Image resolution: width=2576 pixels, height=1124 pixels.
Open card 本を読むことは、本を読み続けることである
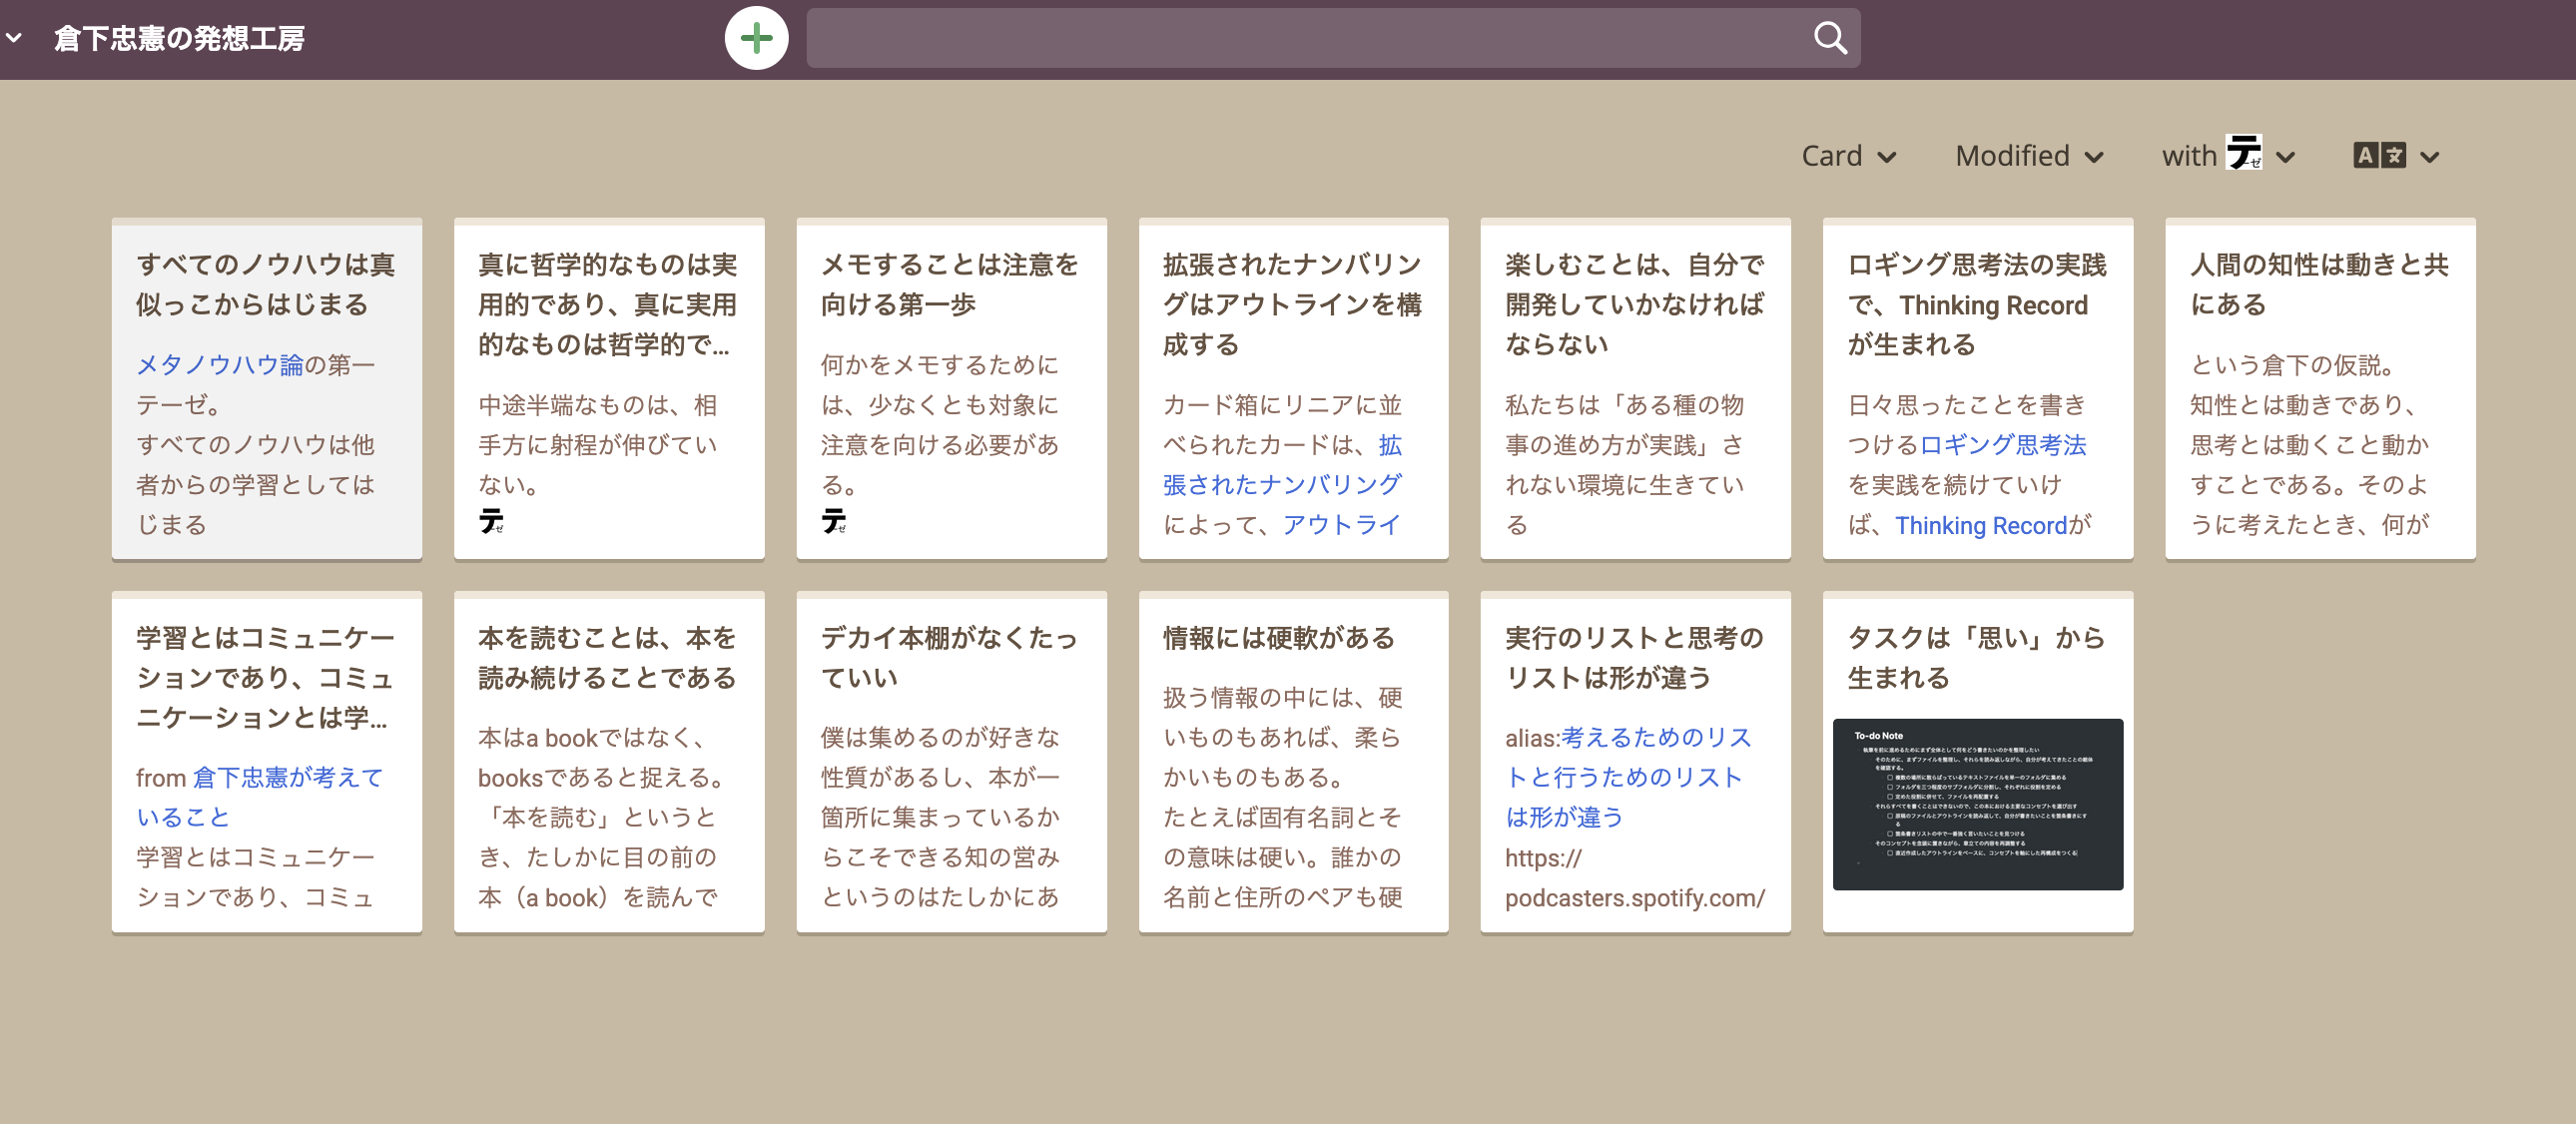[609, 762]
